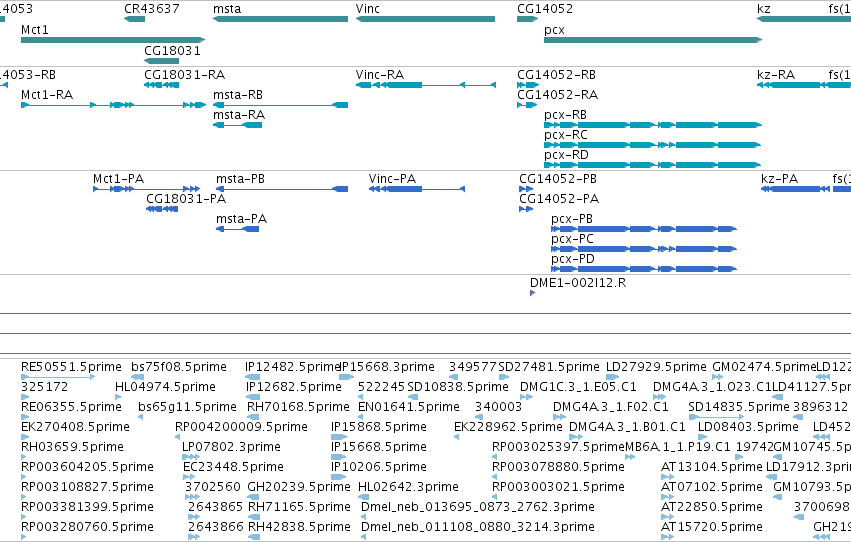Image resolution: width=851 pixels, height=542 pixels.
Task: Select the kz-PA protein feature
Action: [795, 189]
